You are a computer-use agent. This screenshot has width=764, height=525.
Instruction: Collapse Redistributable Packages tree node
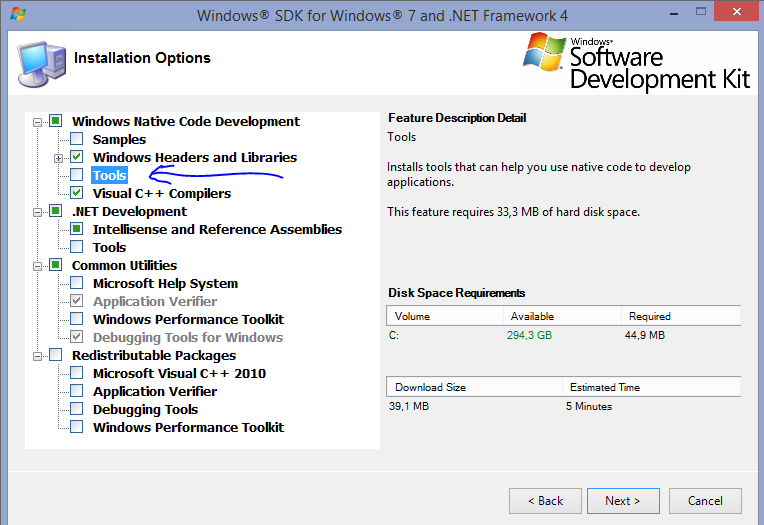click(x=38, y=356)
